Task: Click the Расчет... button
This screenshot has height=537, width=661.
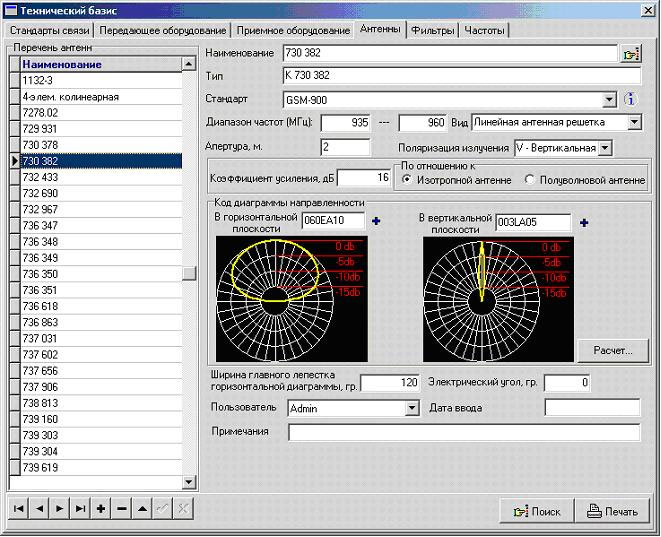Action: click(613, 350)
